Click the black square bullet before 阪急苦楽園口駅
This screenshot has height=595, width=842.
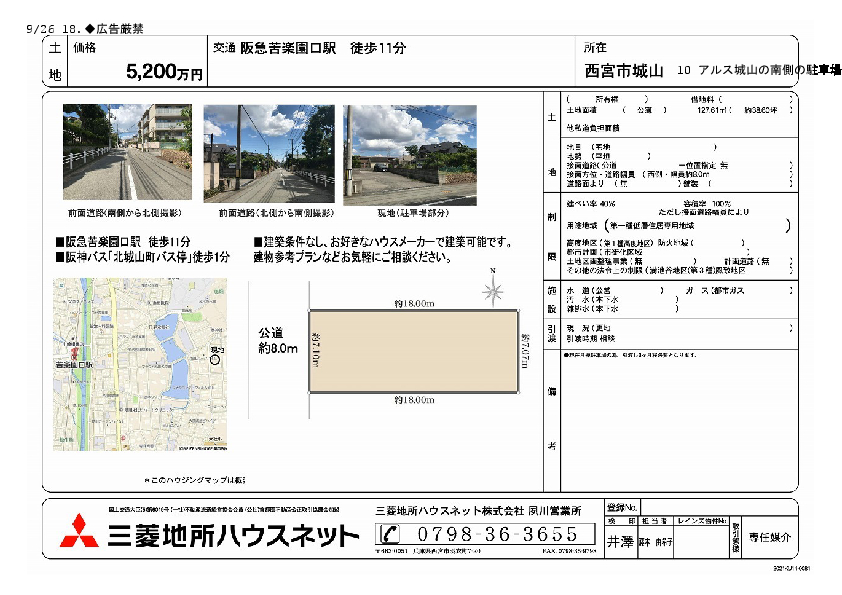(59, 243)
